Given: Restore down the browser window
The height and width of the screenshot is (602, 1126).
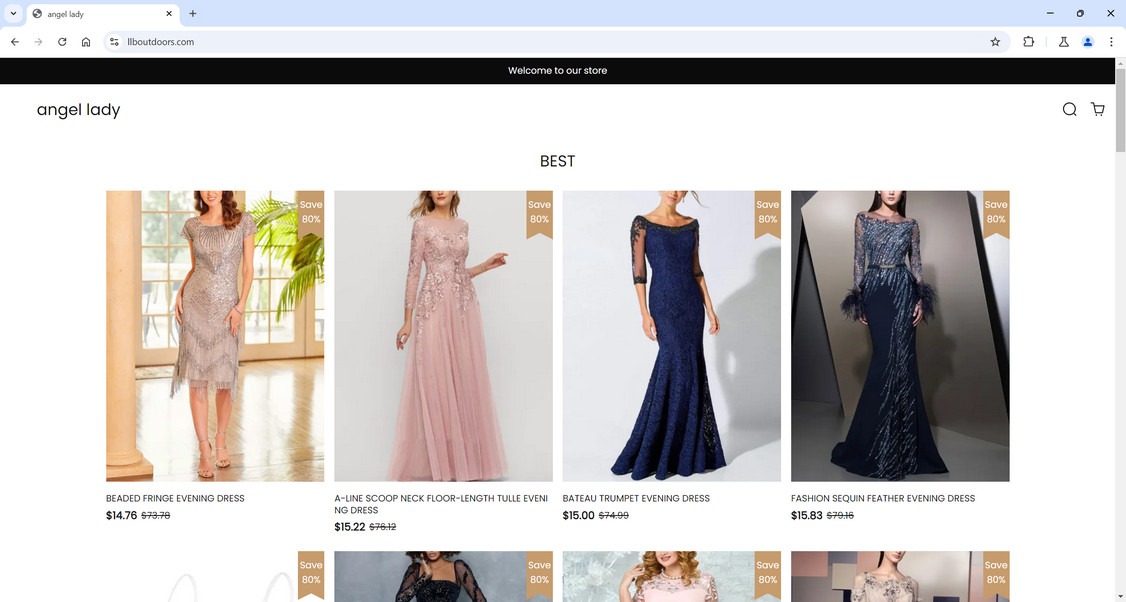Looking at the screenshot, I should 1080,13.
